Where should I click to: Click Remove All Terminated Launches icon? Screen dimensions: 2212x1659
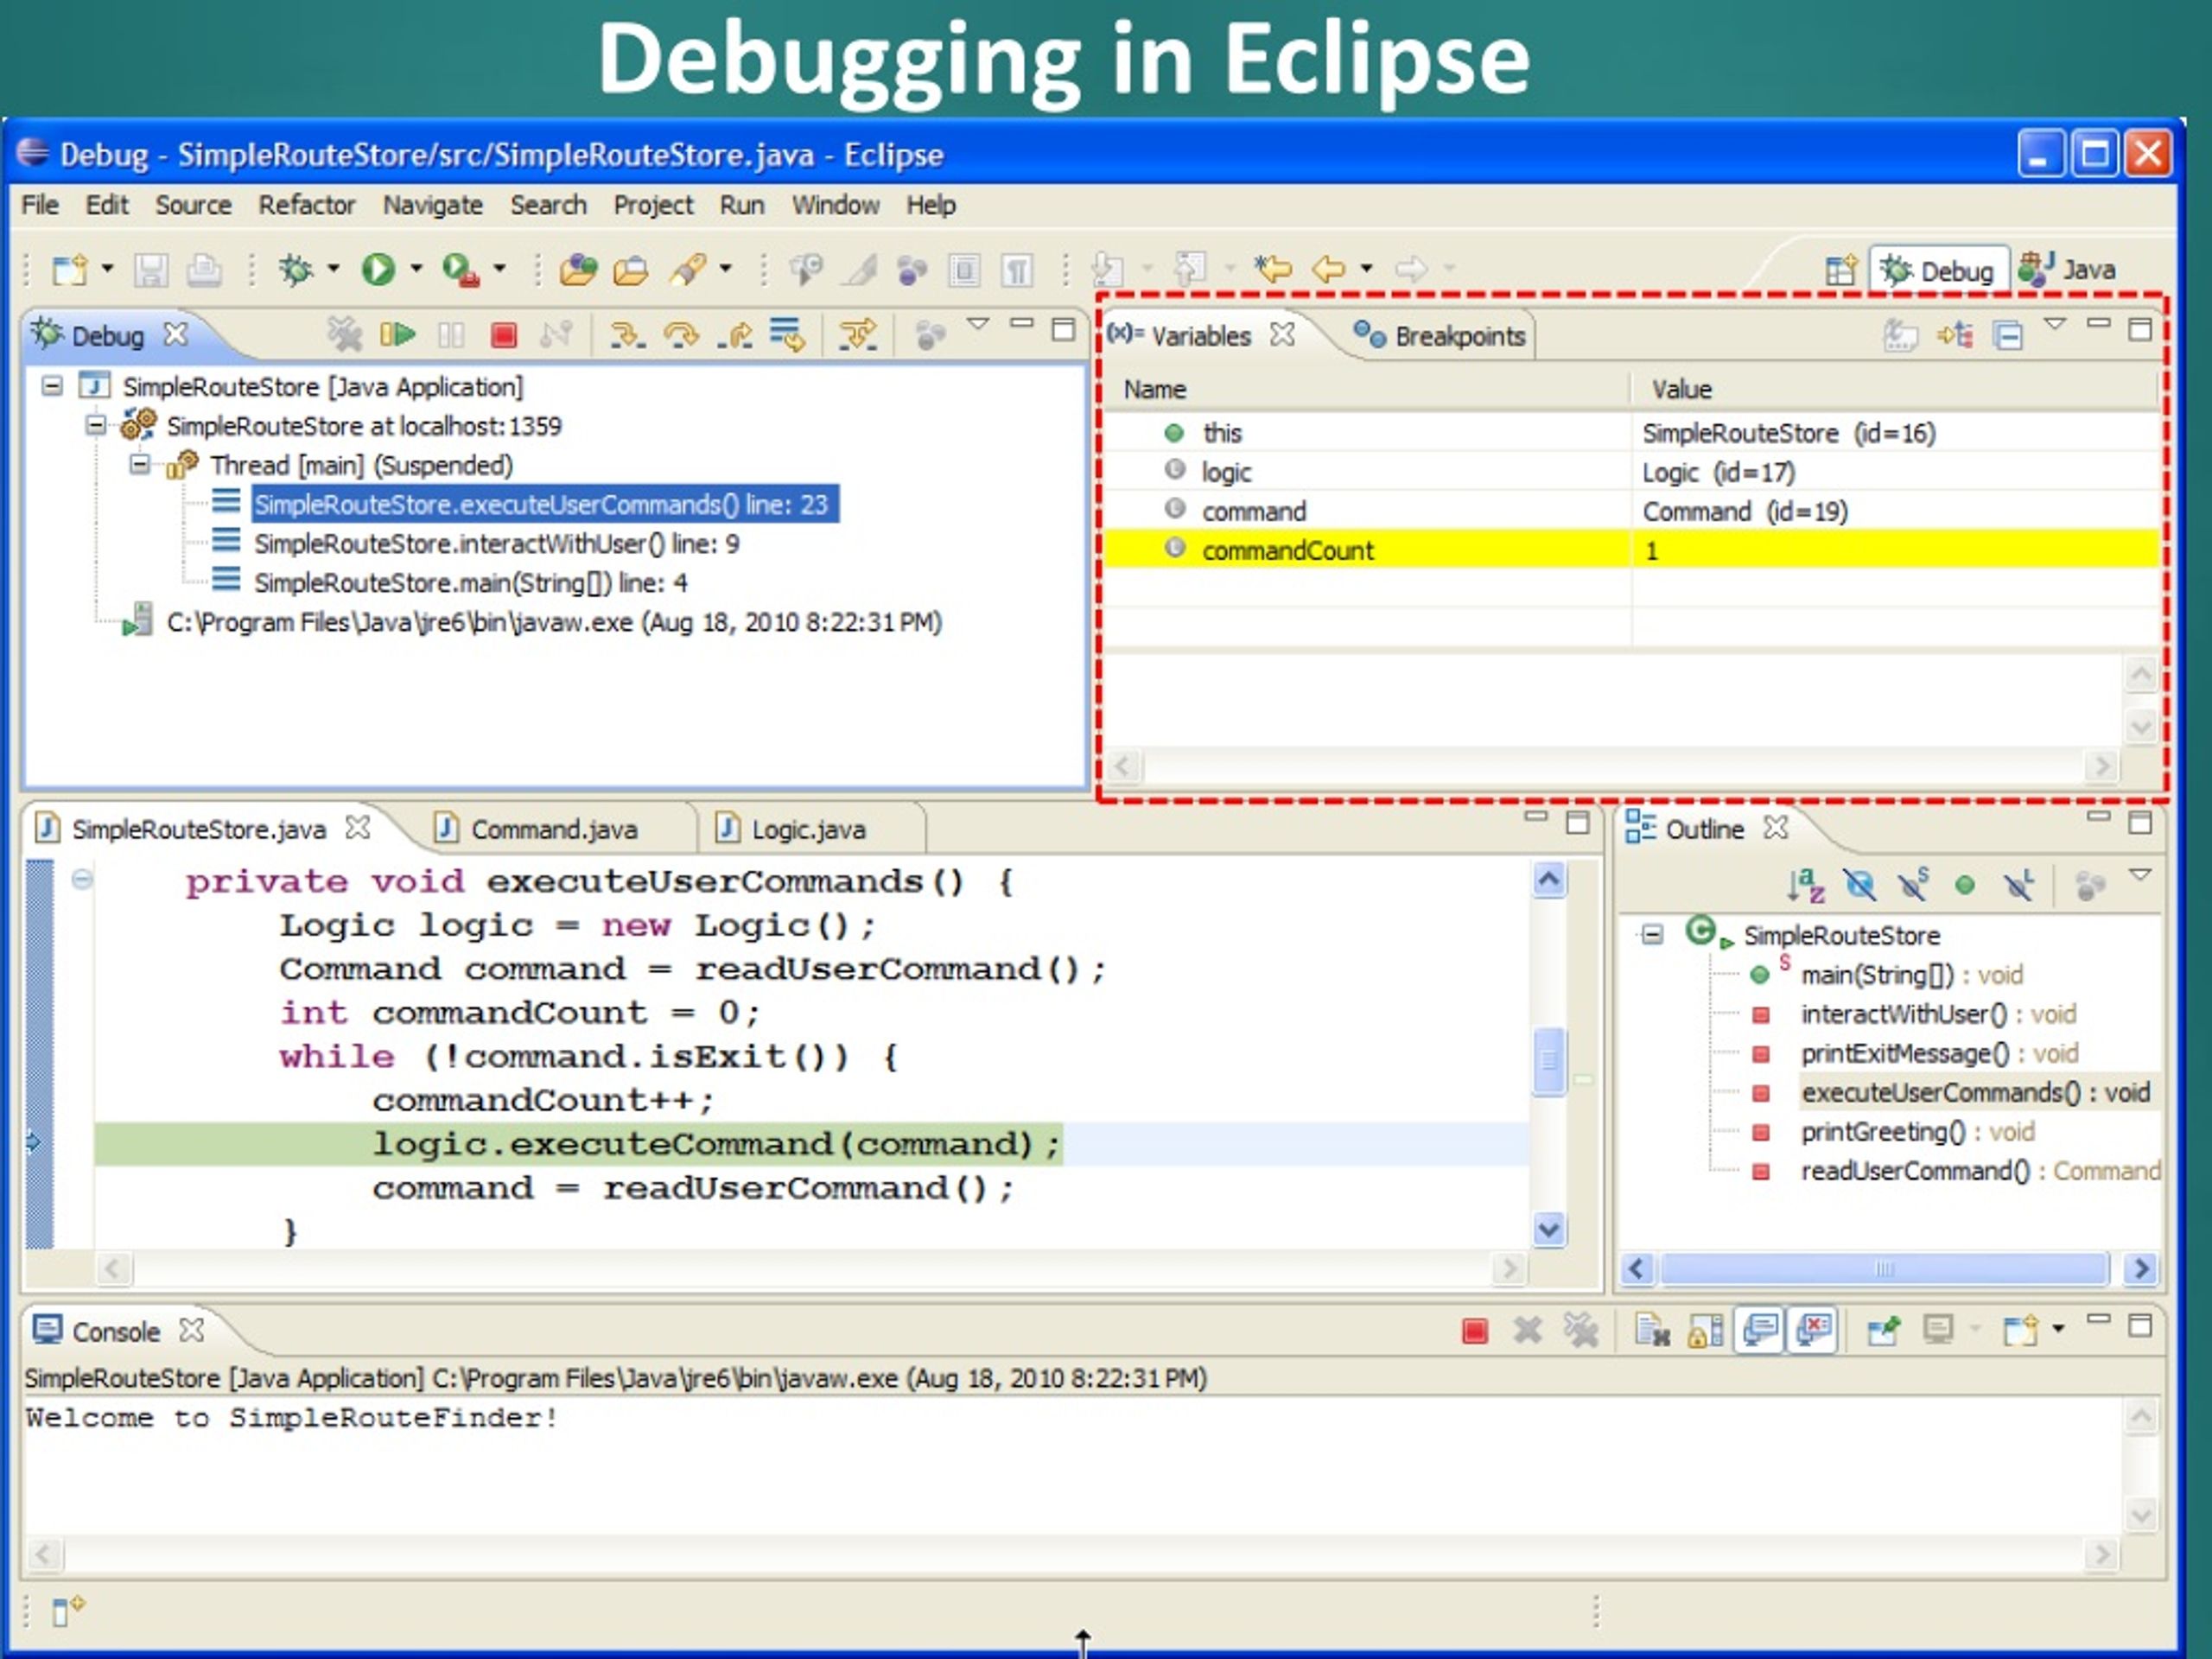pyautogui.click(x=344, y=335)
